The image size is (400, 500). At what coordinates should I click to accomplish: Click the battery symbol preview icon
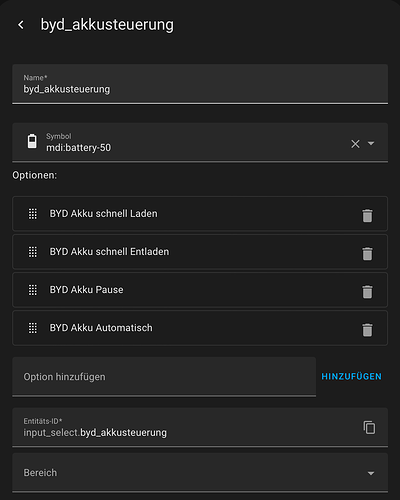click(x=32, y=141)
